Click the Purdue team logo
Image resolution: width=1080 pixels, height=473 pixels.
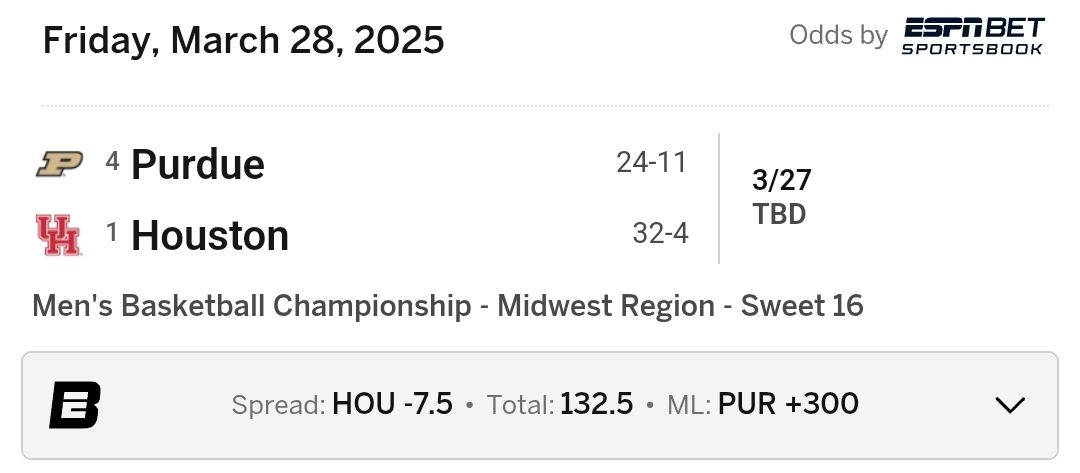coord(58,164)
